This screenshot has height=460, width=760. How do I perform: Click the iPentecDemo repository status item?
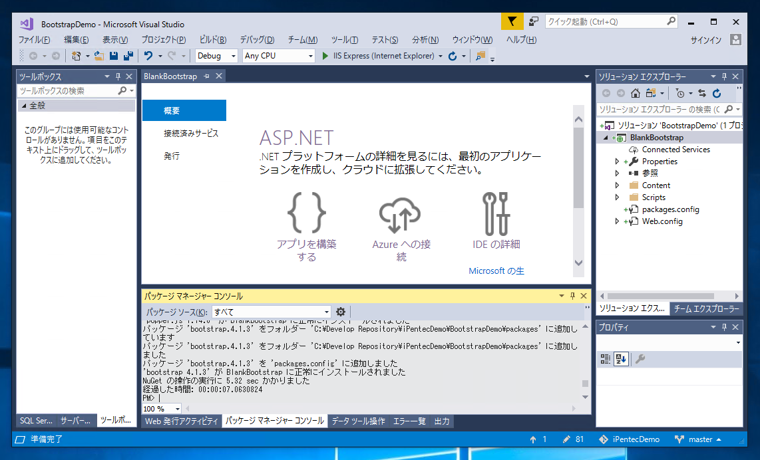pos(629,439)
